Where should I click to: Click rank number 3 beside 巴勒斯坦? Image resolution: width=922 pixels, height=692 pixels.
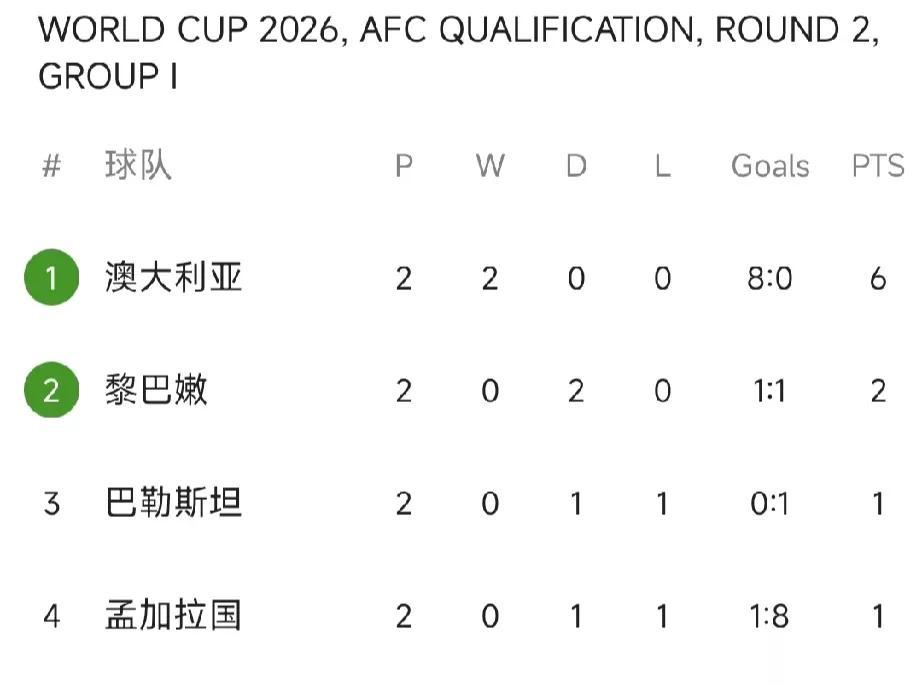[x=52, y=504]
